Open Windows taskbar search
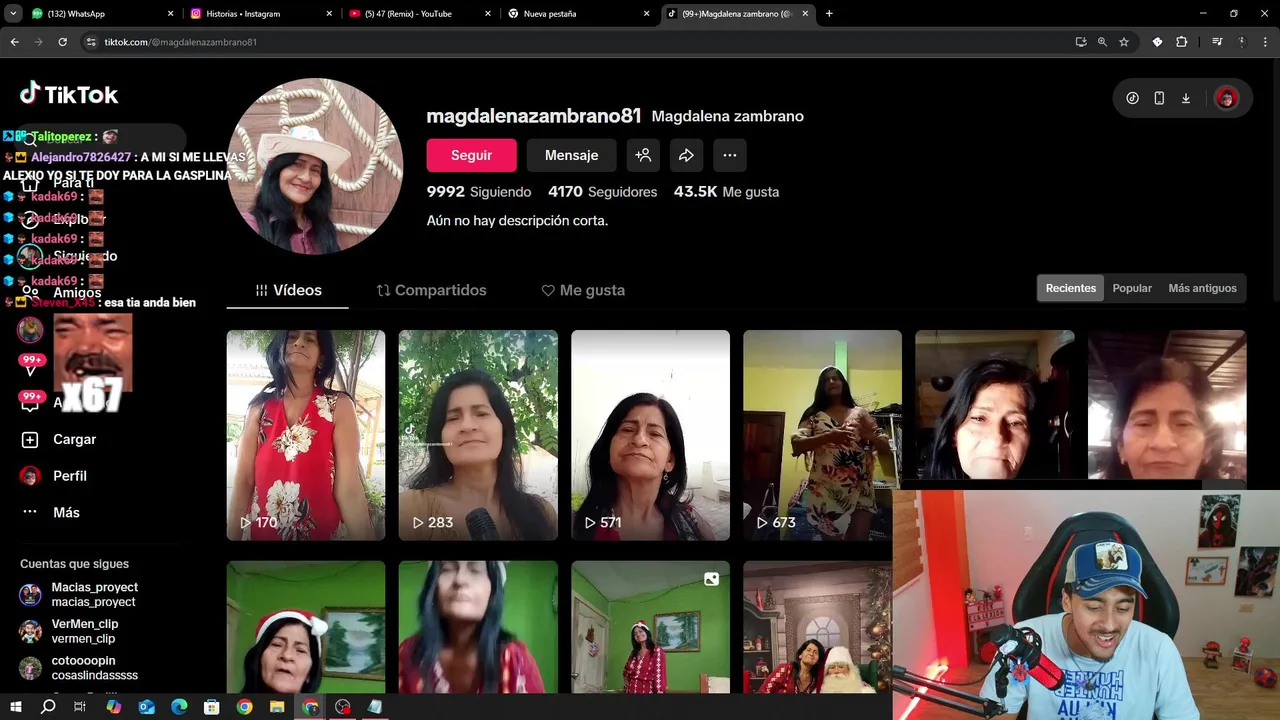 pyautogui.click(x=48, y=707)
